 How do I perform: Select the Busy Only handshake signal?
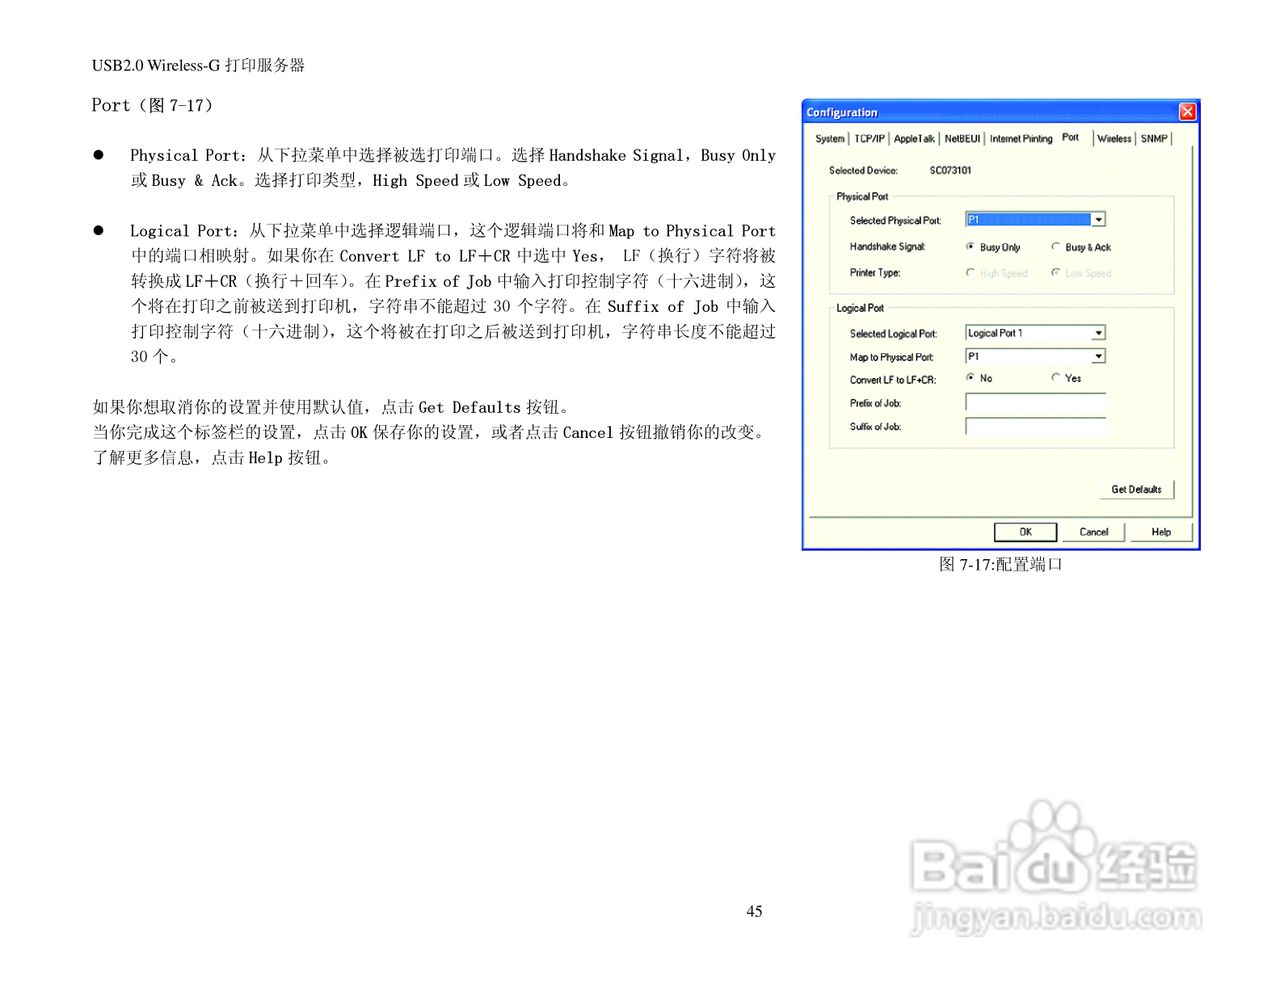click(x=969, y=247)
